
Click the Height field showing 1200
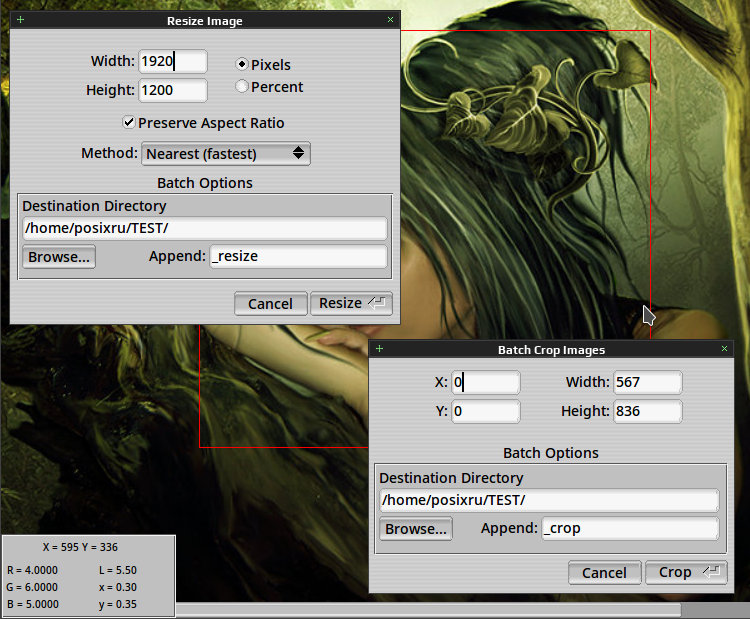(x=173, y=90)
